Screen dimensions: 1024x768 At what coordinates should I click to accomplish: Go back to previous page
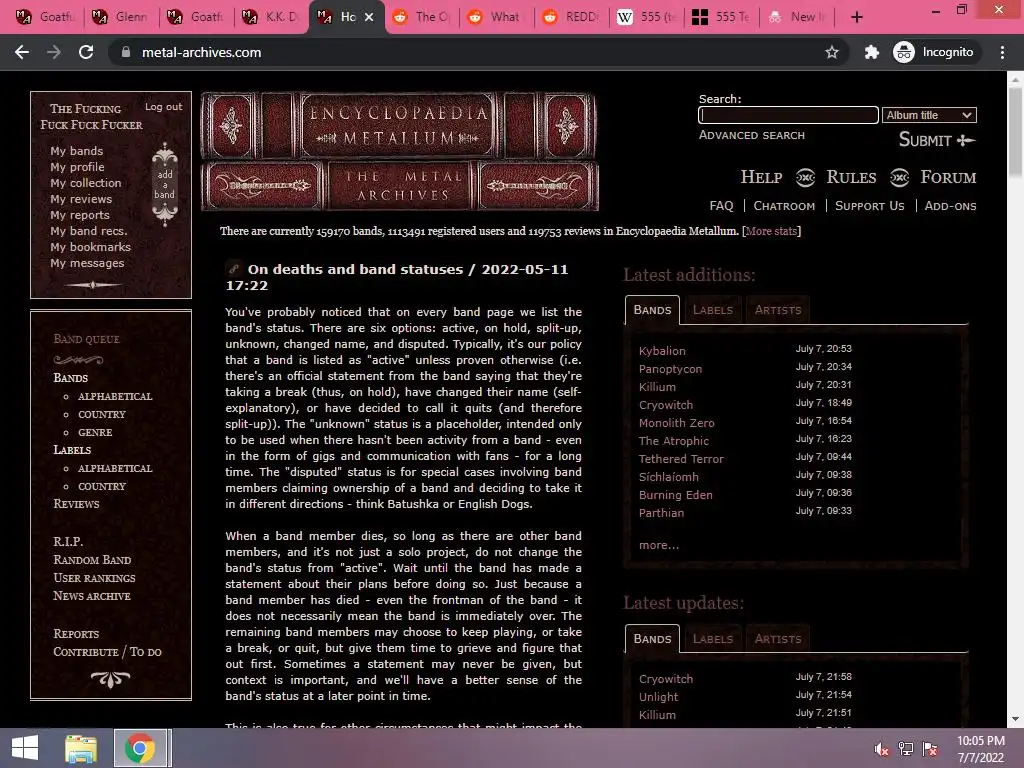22,52
